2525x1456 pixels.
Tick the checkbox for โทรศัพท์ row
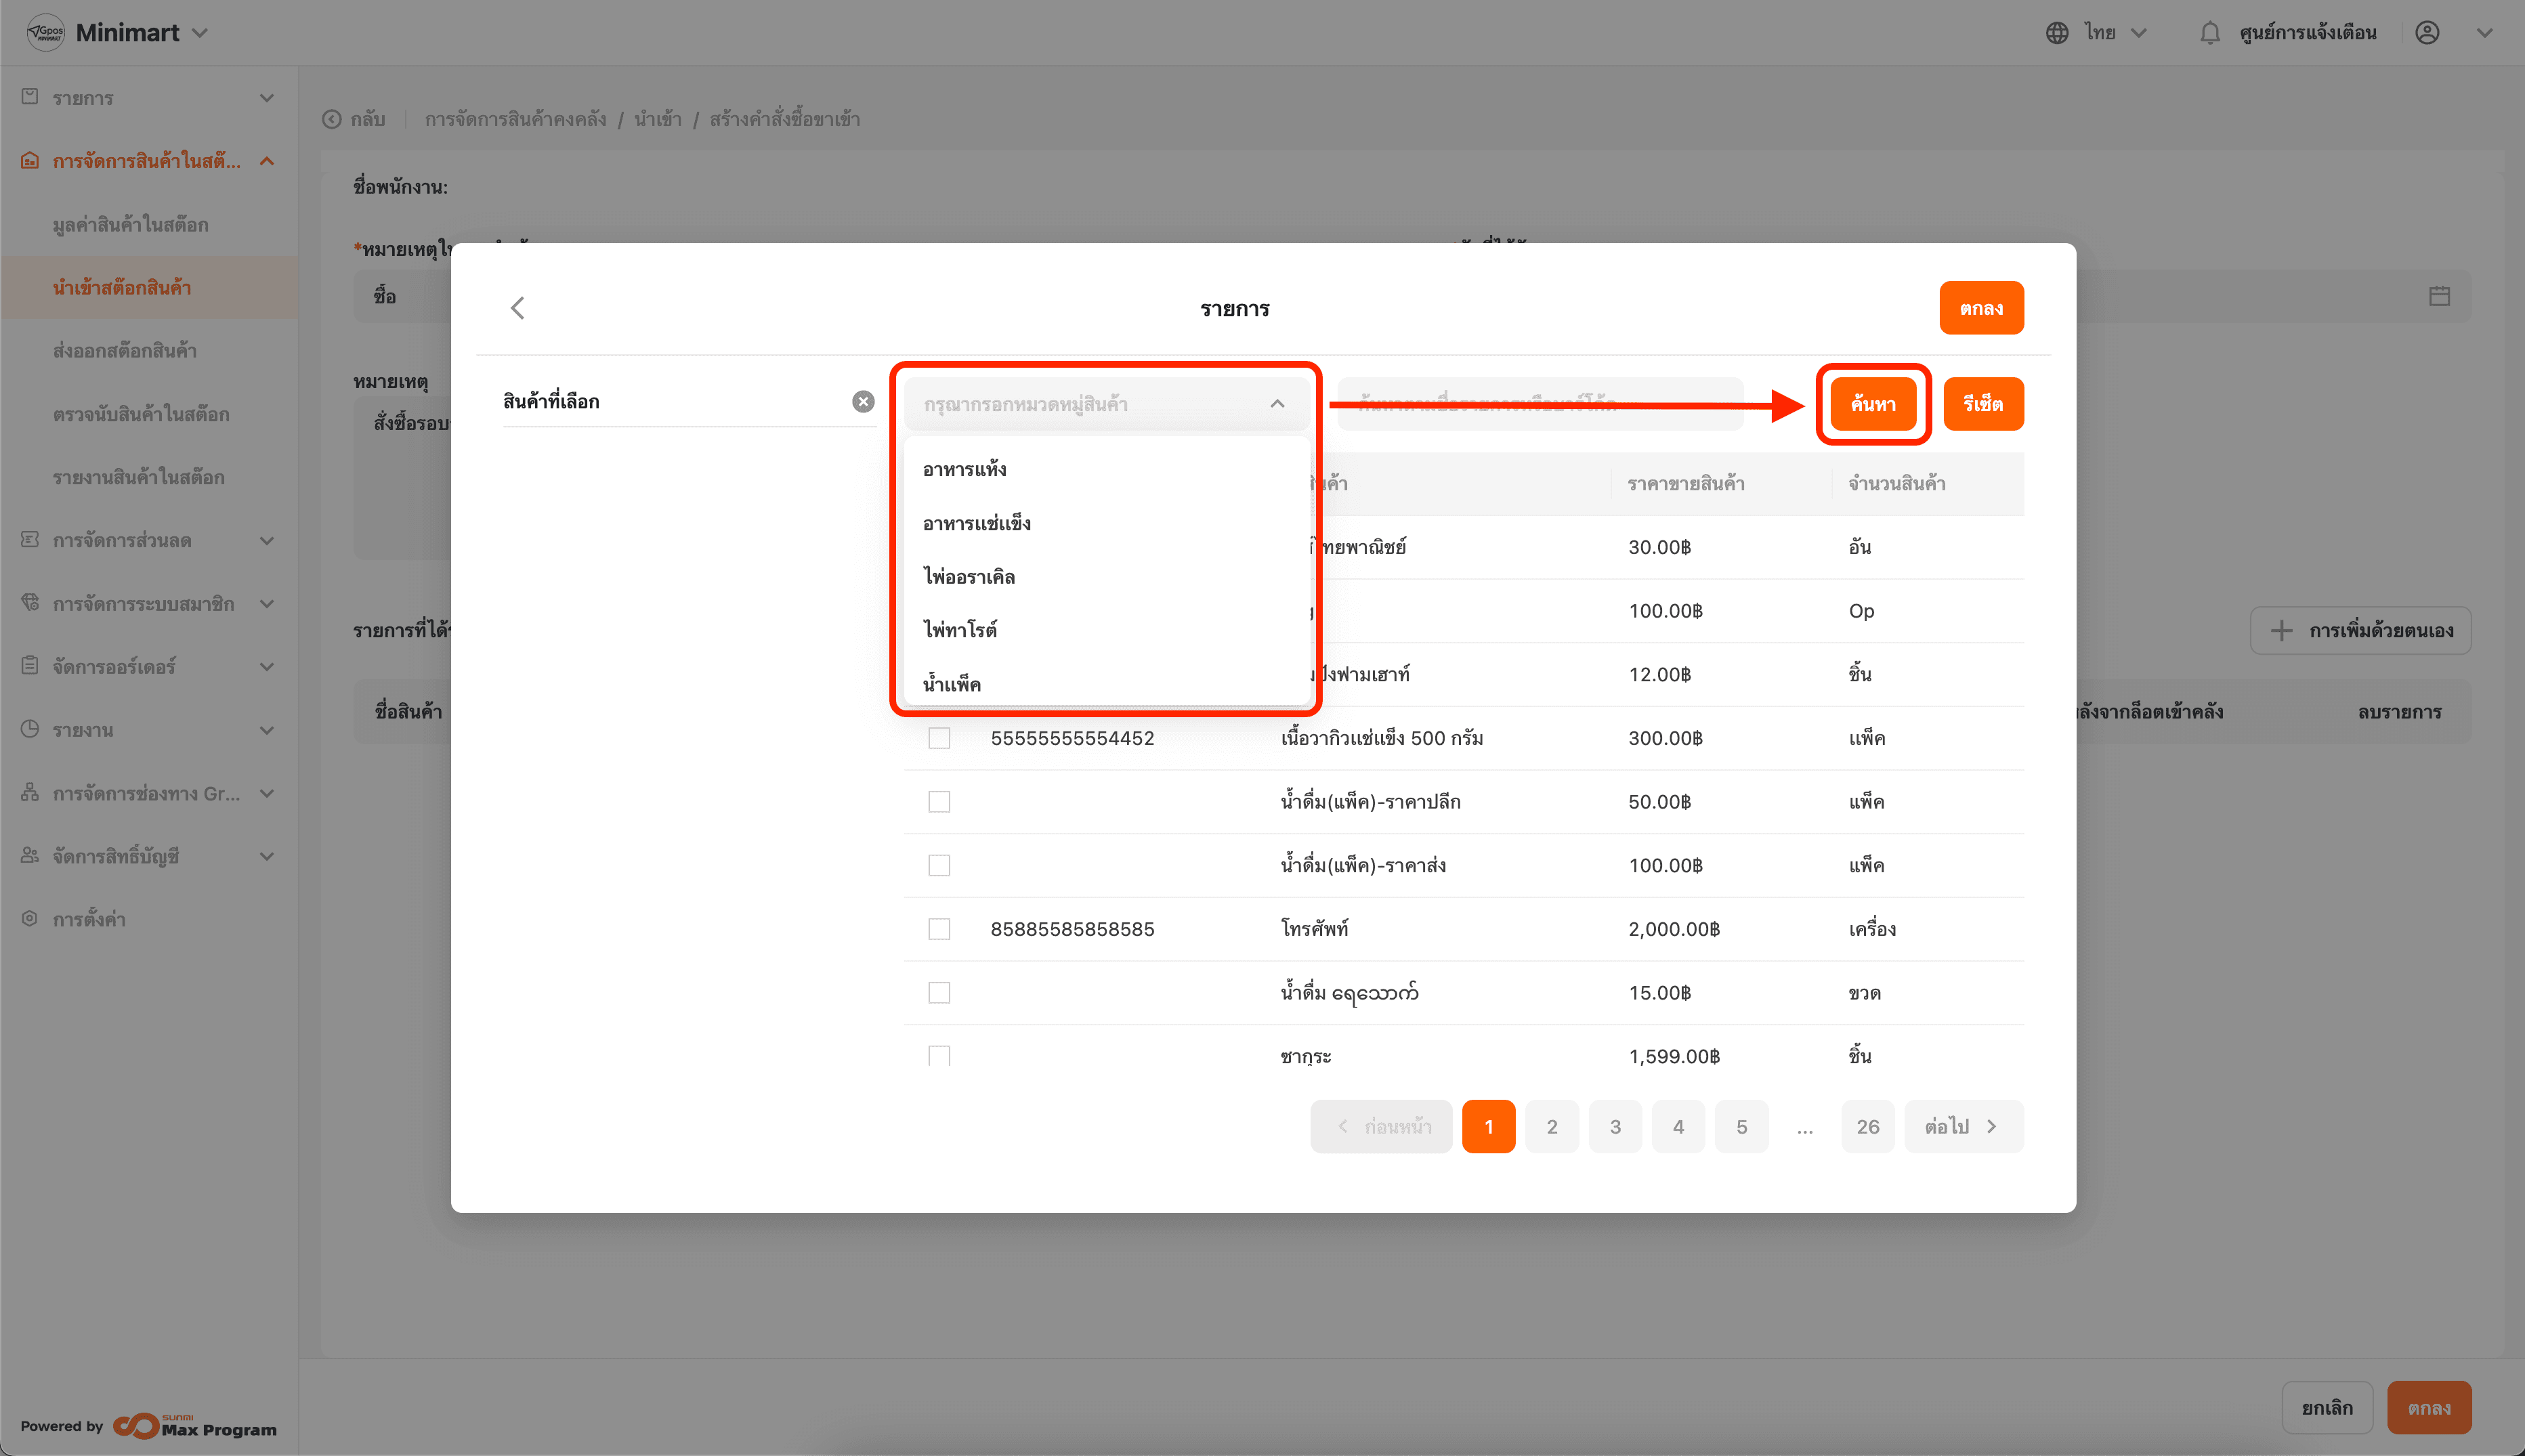(x=939, y=929)
